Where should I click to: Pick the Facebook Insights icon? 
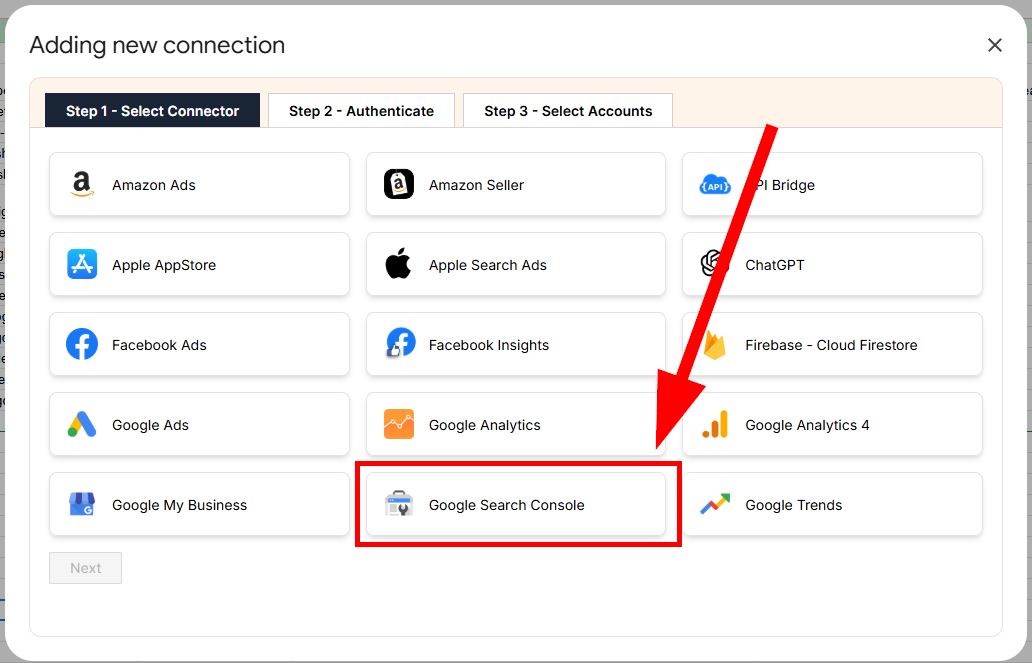click(400, 343)
